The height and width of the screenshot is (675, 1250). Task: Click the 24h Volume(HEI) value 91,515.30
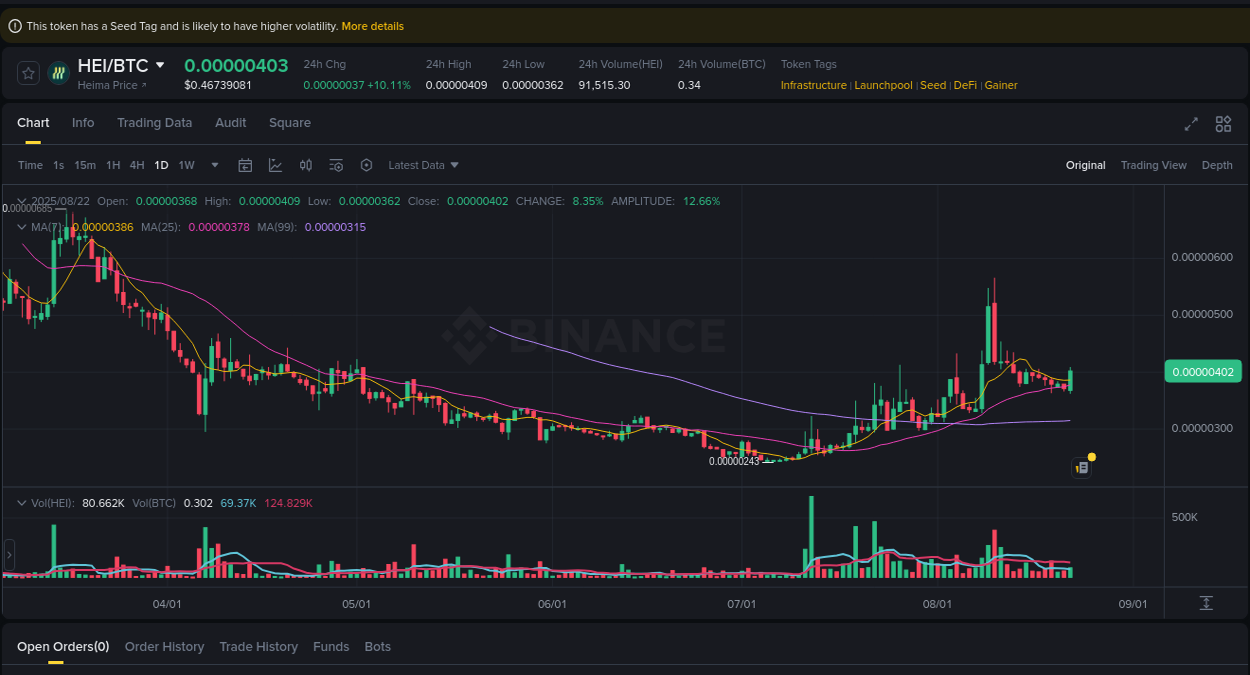point(604,85)
